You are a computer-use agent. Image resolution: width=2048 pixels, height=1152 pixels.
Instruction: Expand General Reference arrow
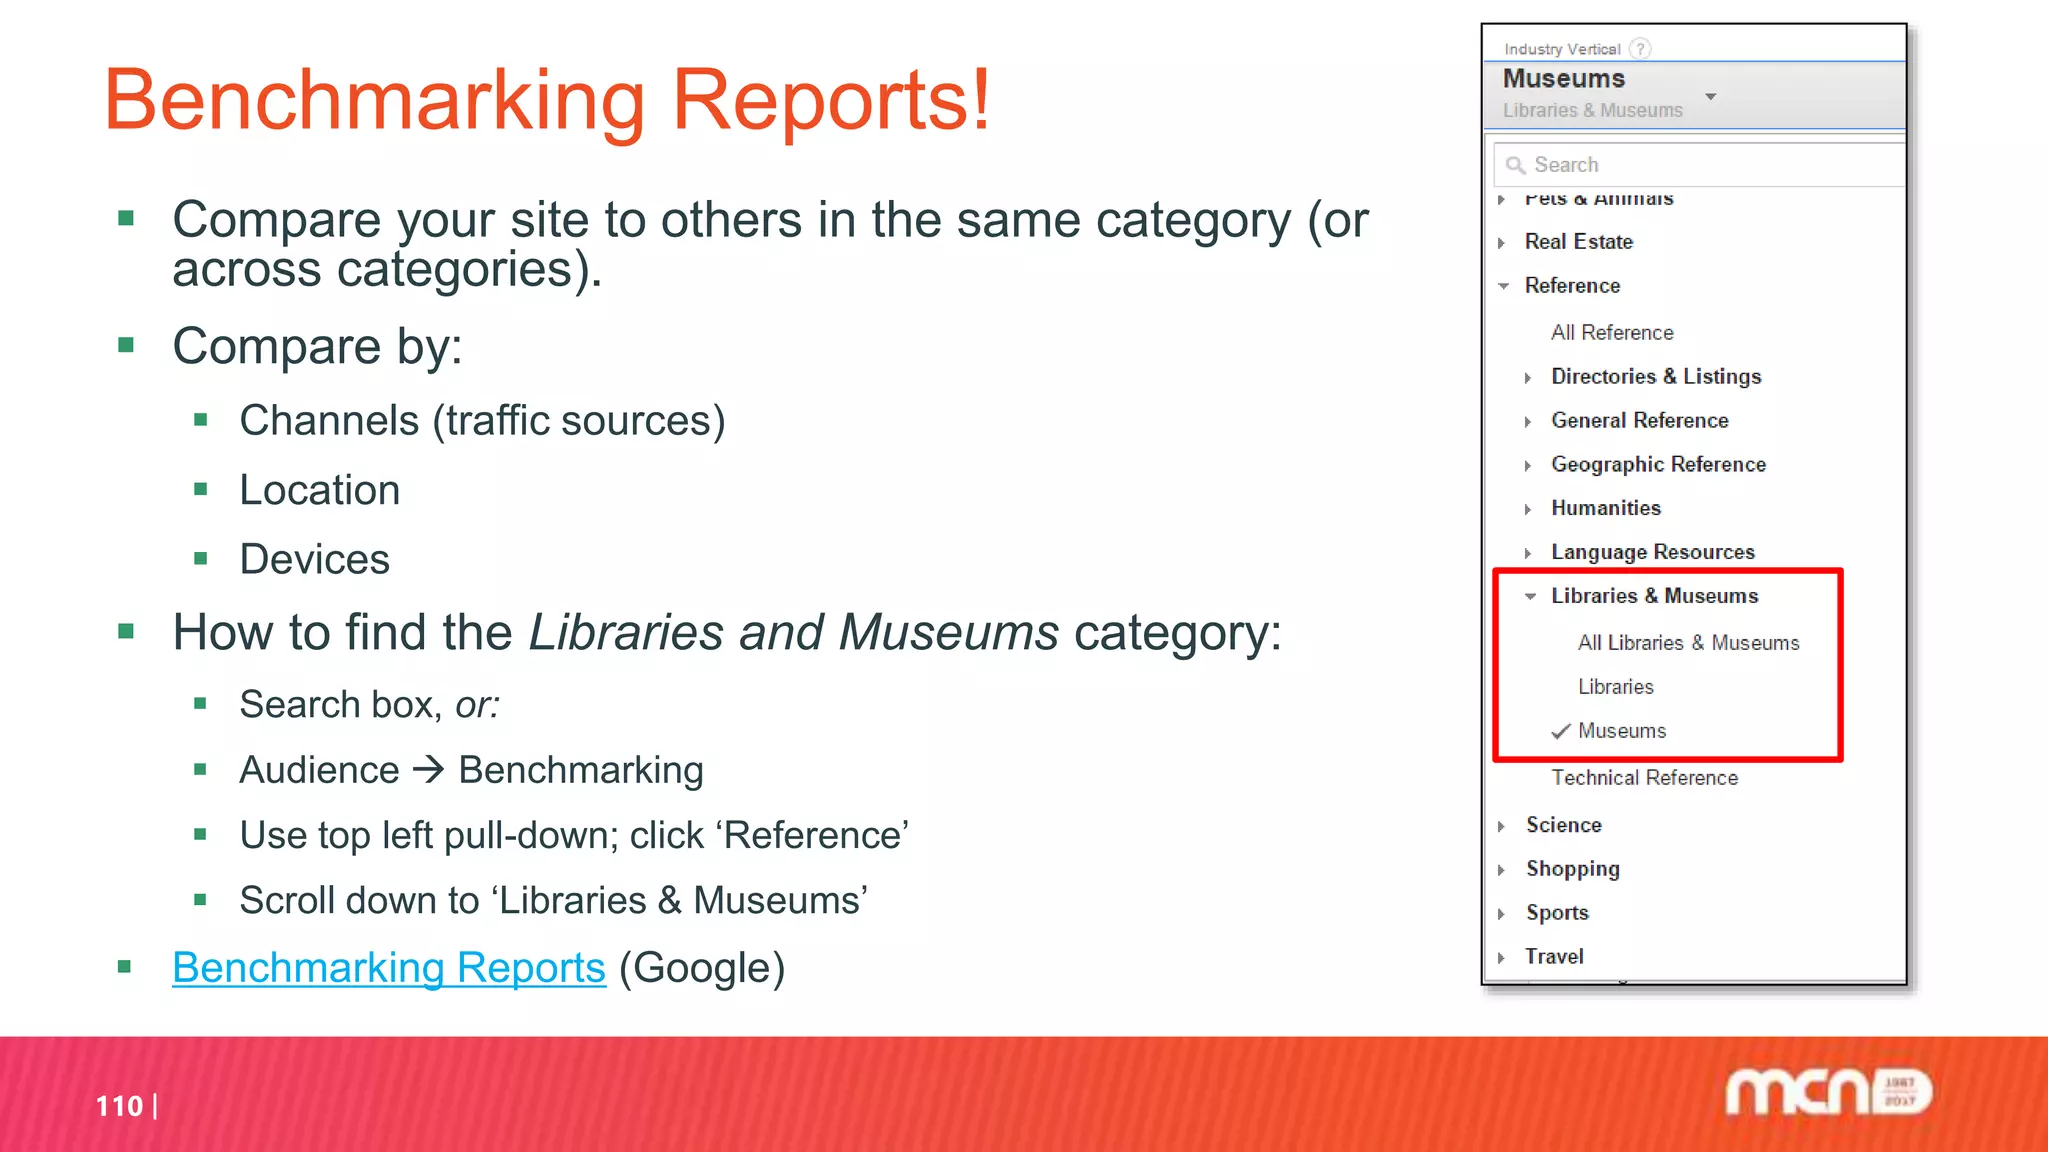(1528, 421)
